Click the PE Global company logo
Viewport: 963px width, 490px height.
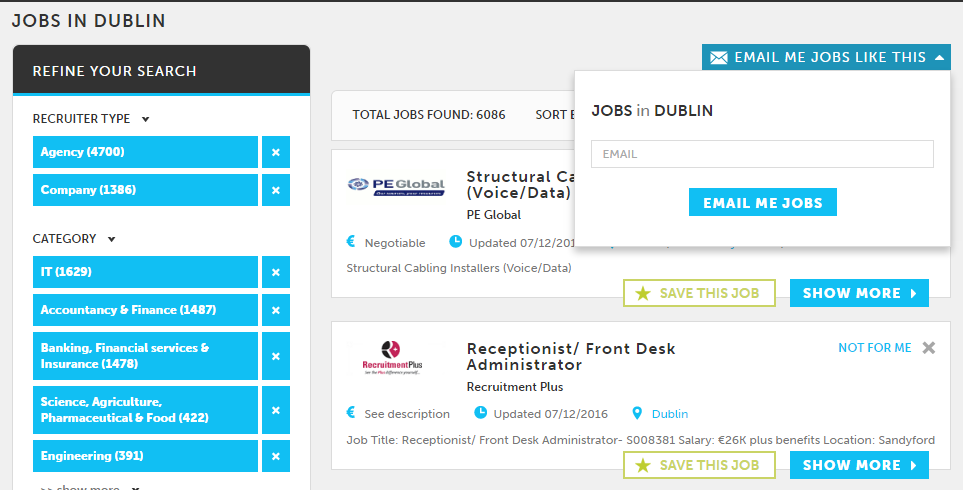[396, 186]
